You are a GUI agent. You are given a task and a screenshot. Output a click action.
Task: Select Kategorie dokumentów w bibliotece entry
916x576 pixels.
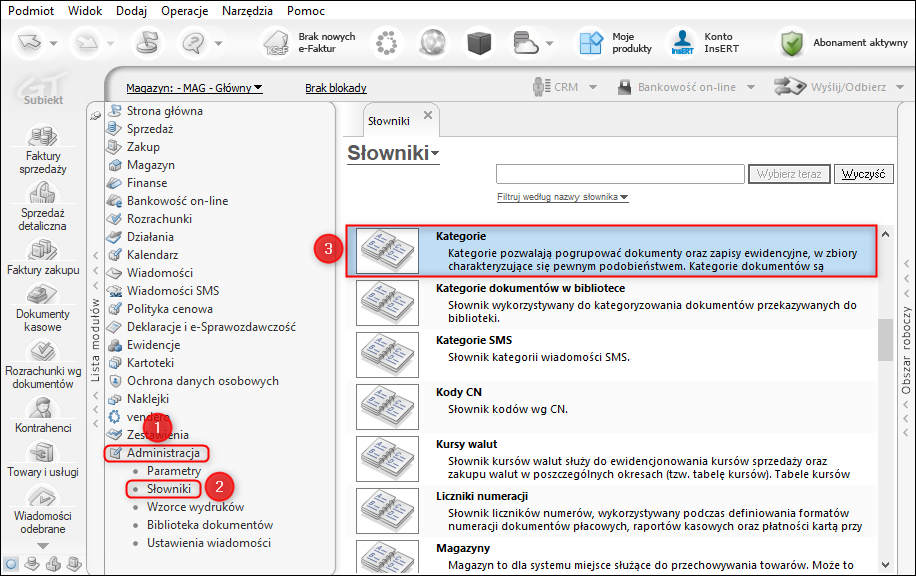point(611,303)
